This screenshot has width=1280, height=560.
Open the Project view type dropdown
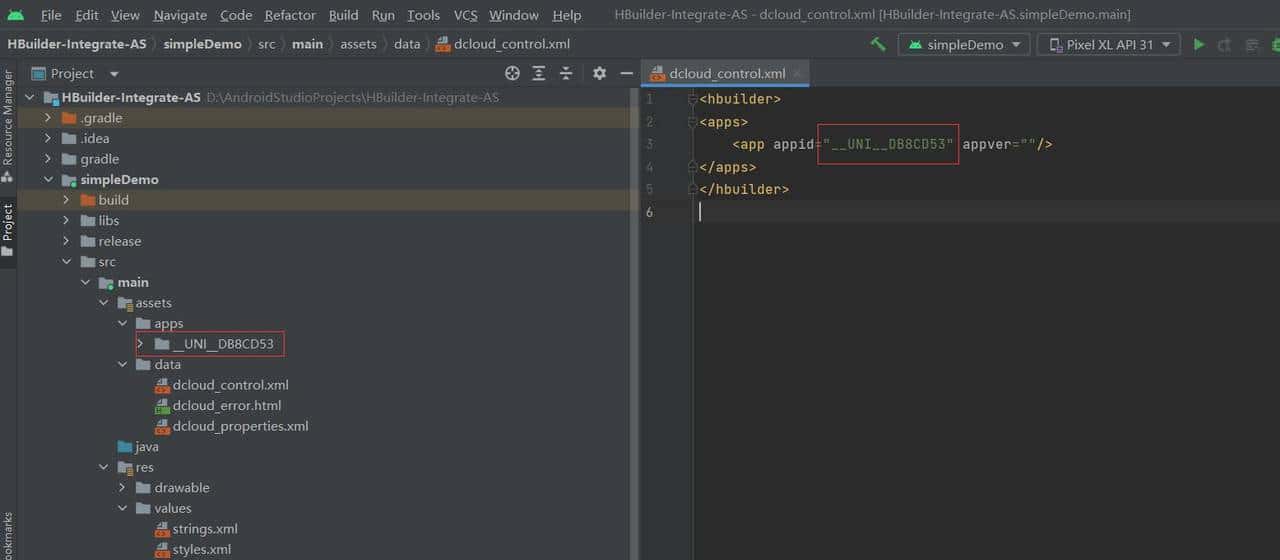pyautogui.click(x=113, y=74)
